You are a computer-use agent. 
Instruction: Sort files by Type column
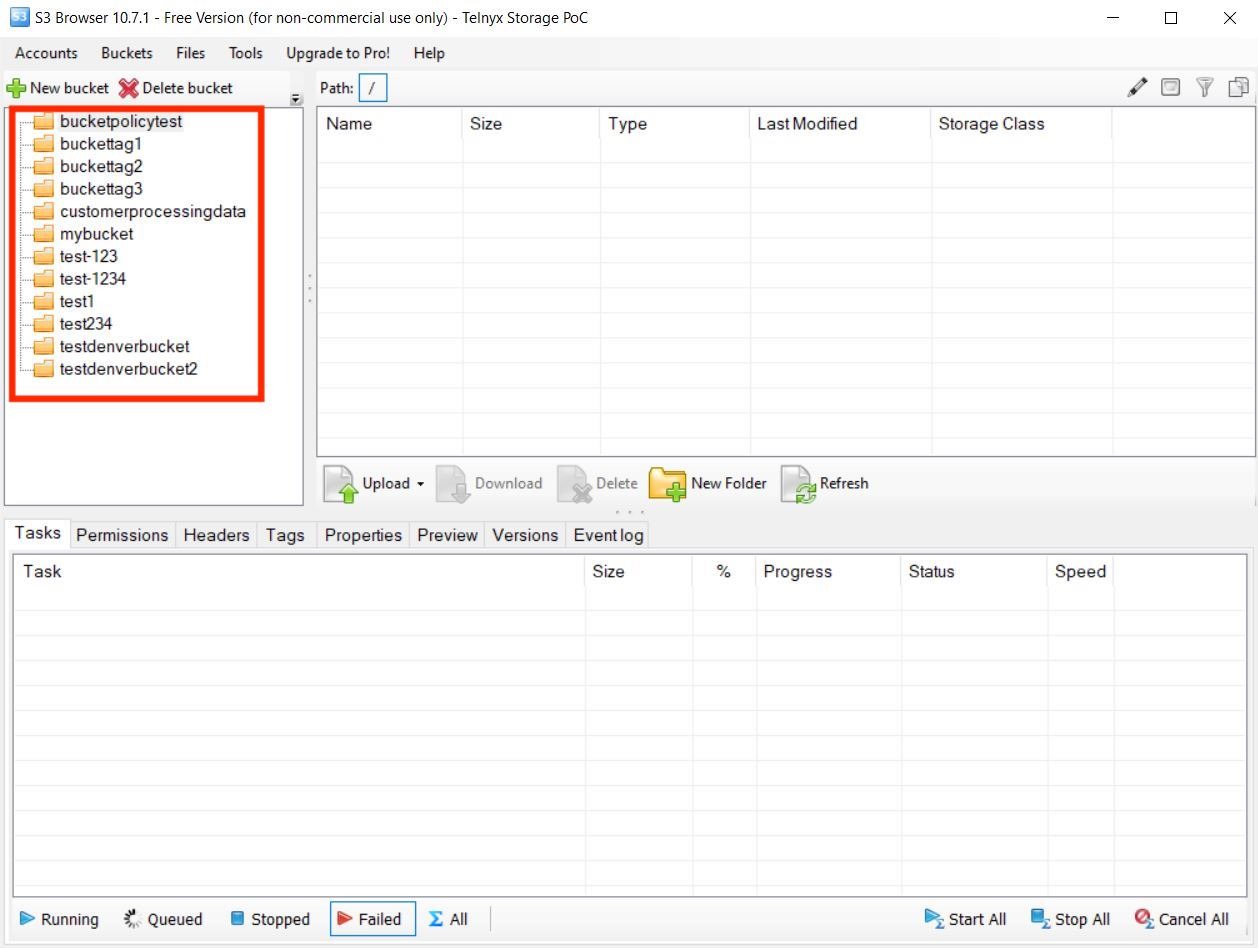(675, 124)
